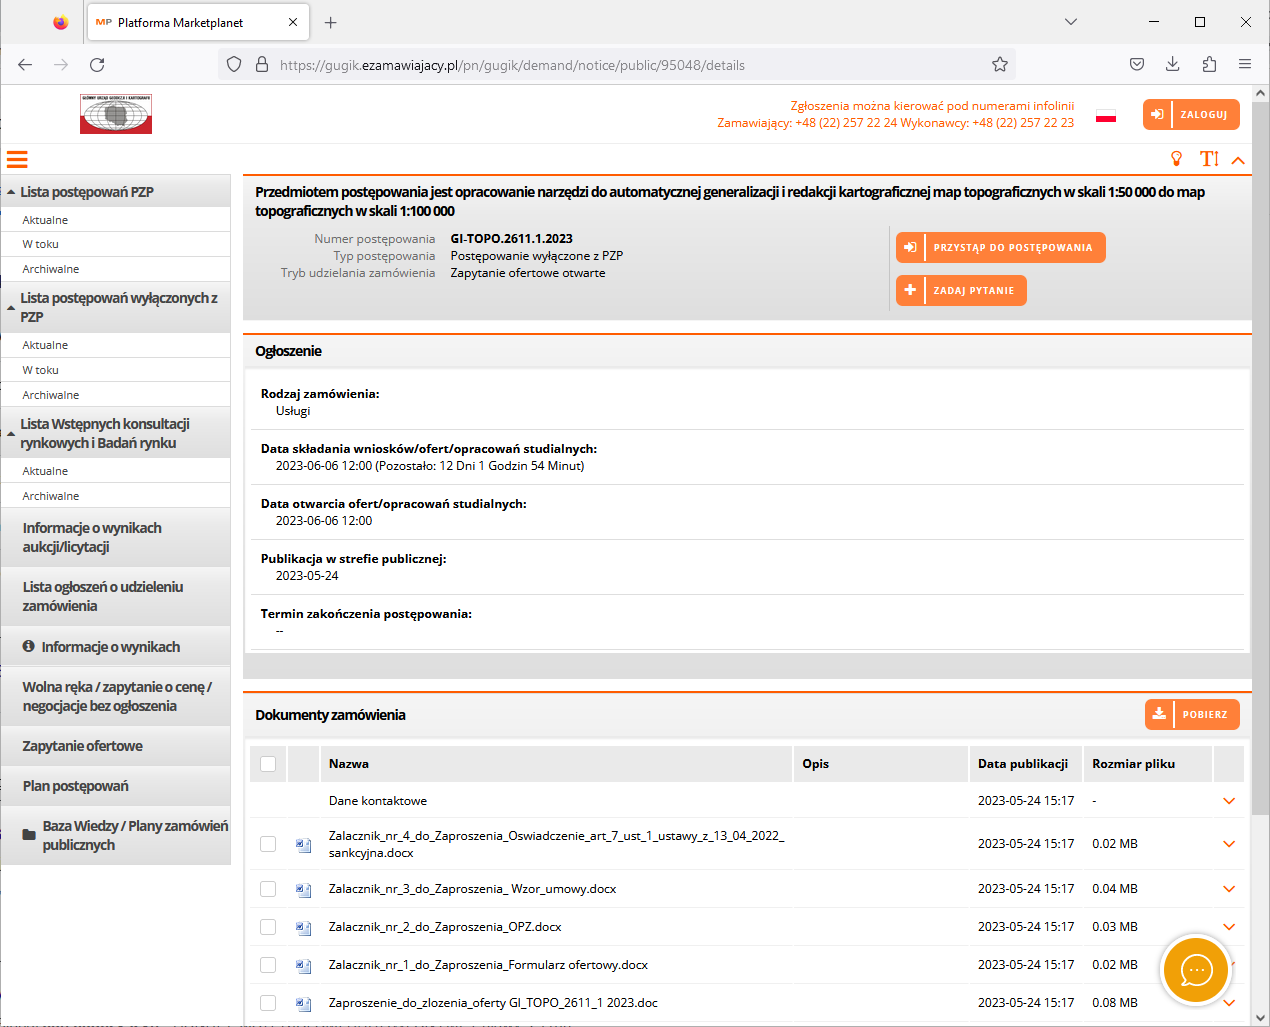Viewport: 1270px width, 1027px height.
Task: Click the text size icon
Action: 1209,159
